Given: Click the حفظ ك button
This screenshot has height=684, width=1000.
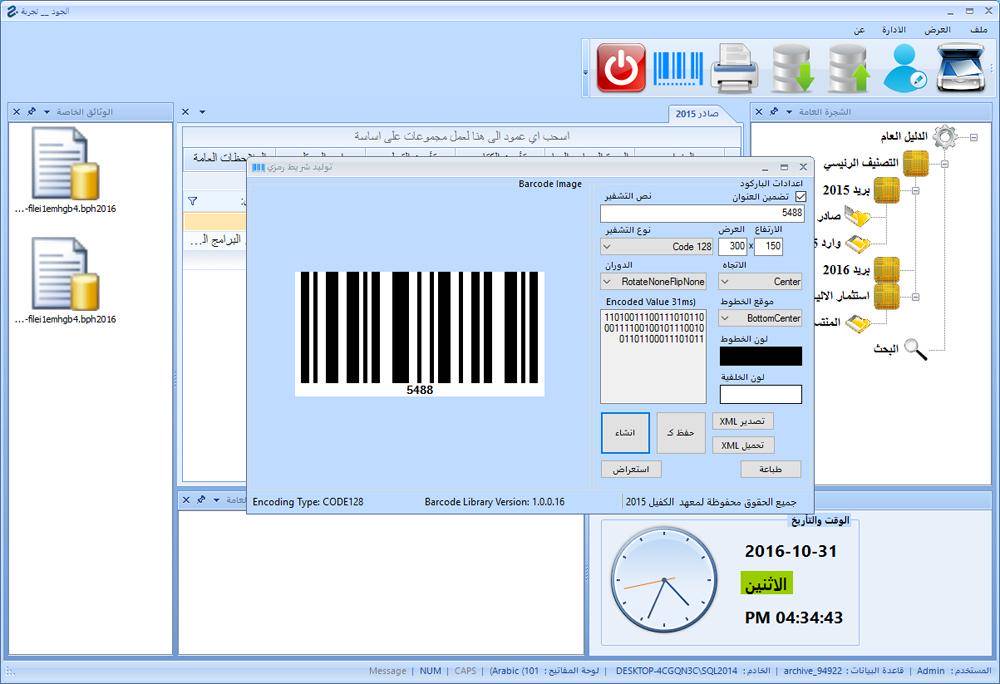Looking at the screenshot, I should tap(680, 433).
